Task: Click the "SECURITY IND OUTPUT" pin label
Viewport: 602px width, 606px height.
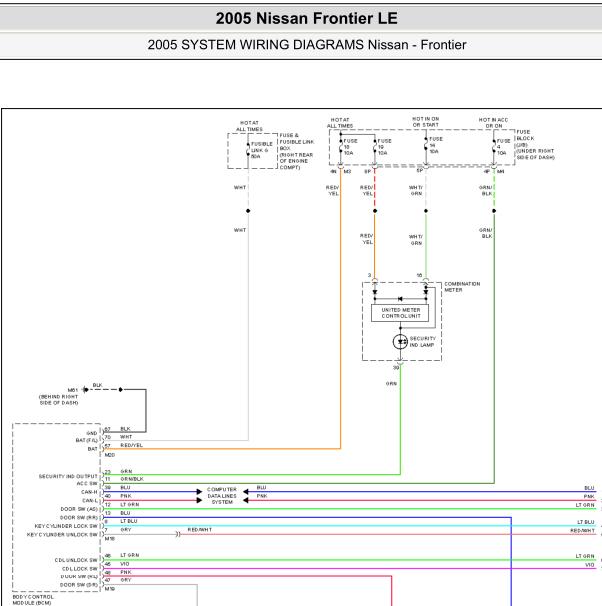Action: point(68,476)
